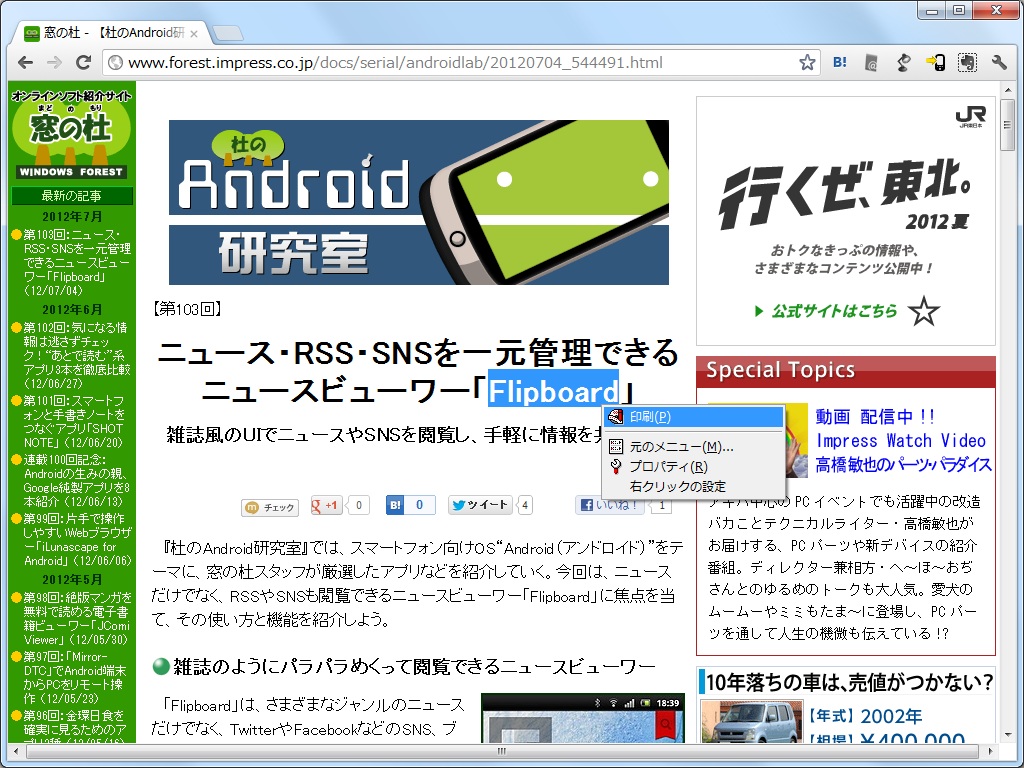Click the 【第103回】 label above headline

(x=187, y=309)
